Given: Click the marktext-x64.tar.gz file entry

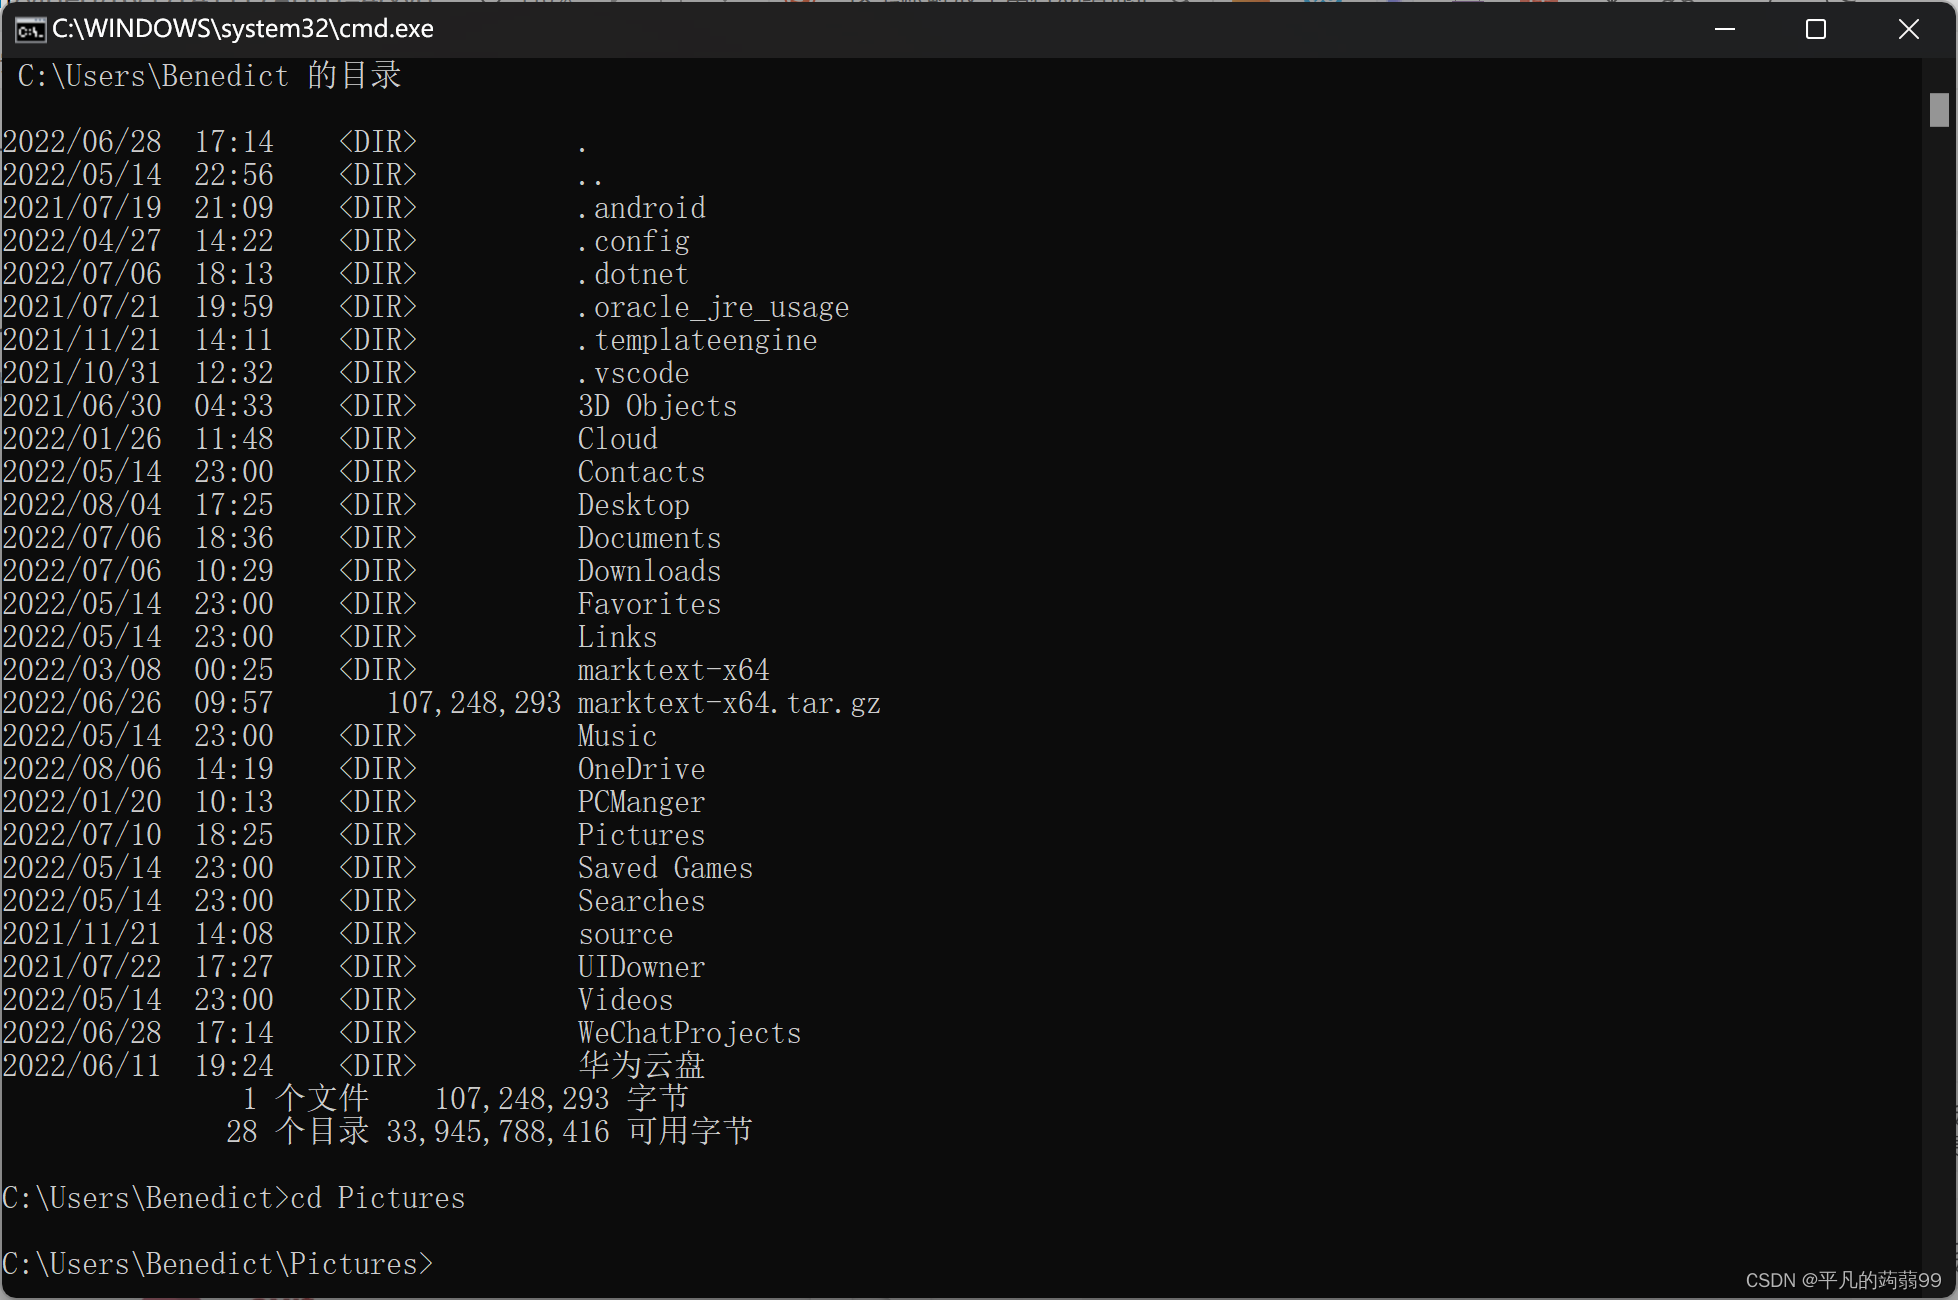Looking at the screenshot, I should [x=729, y=703].
